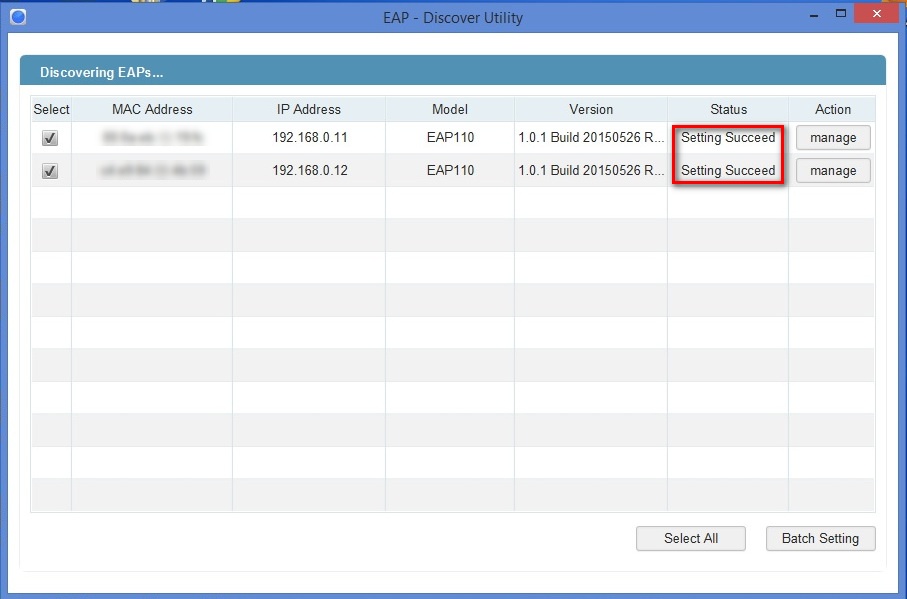Uncheck the Select checkbox for 192.168.0.11

(50, 138)
